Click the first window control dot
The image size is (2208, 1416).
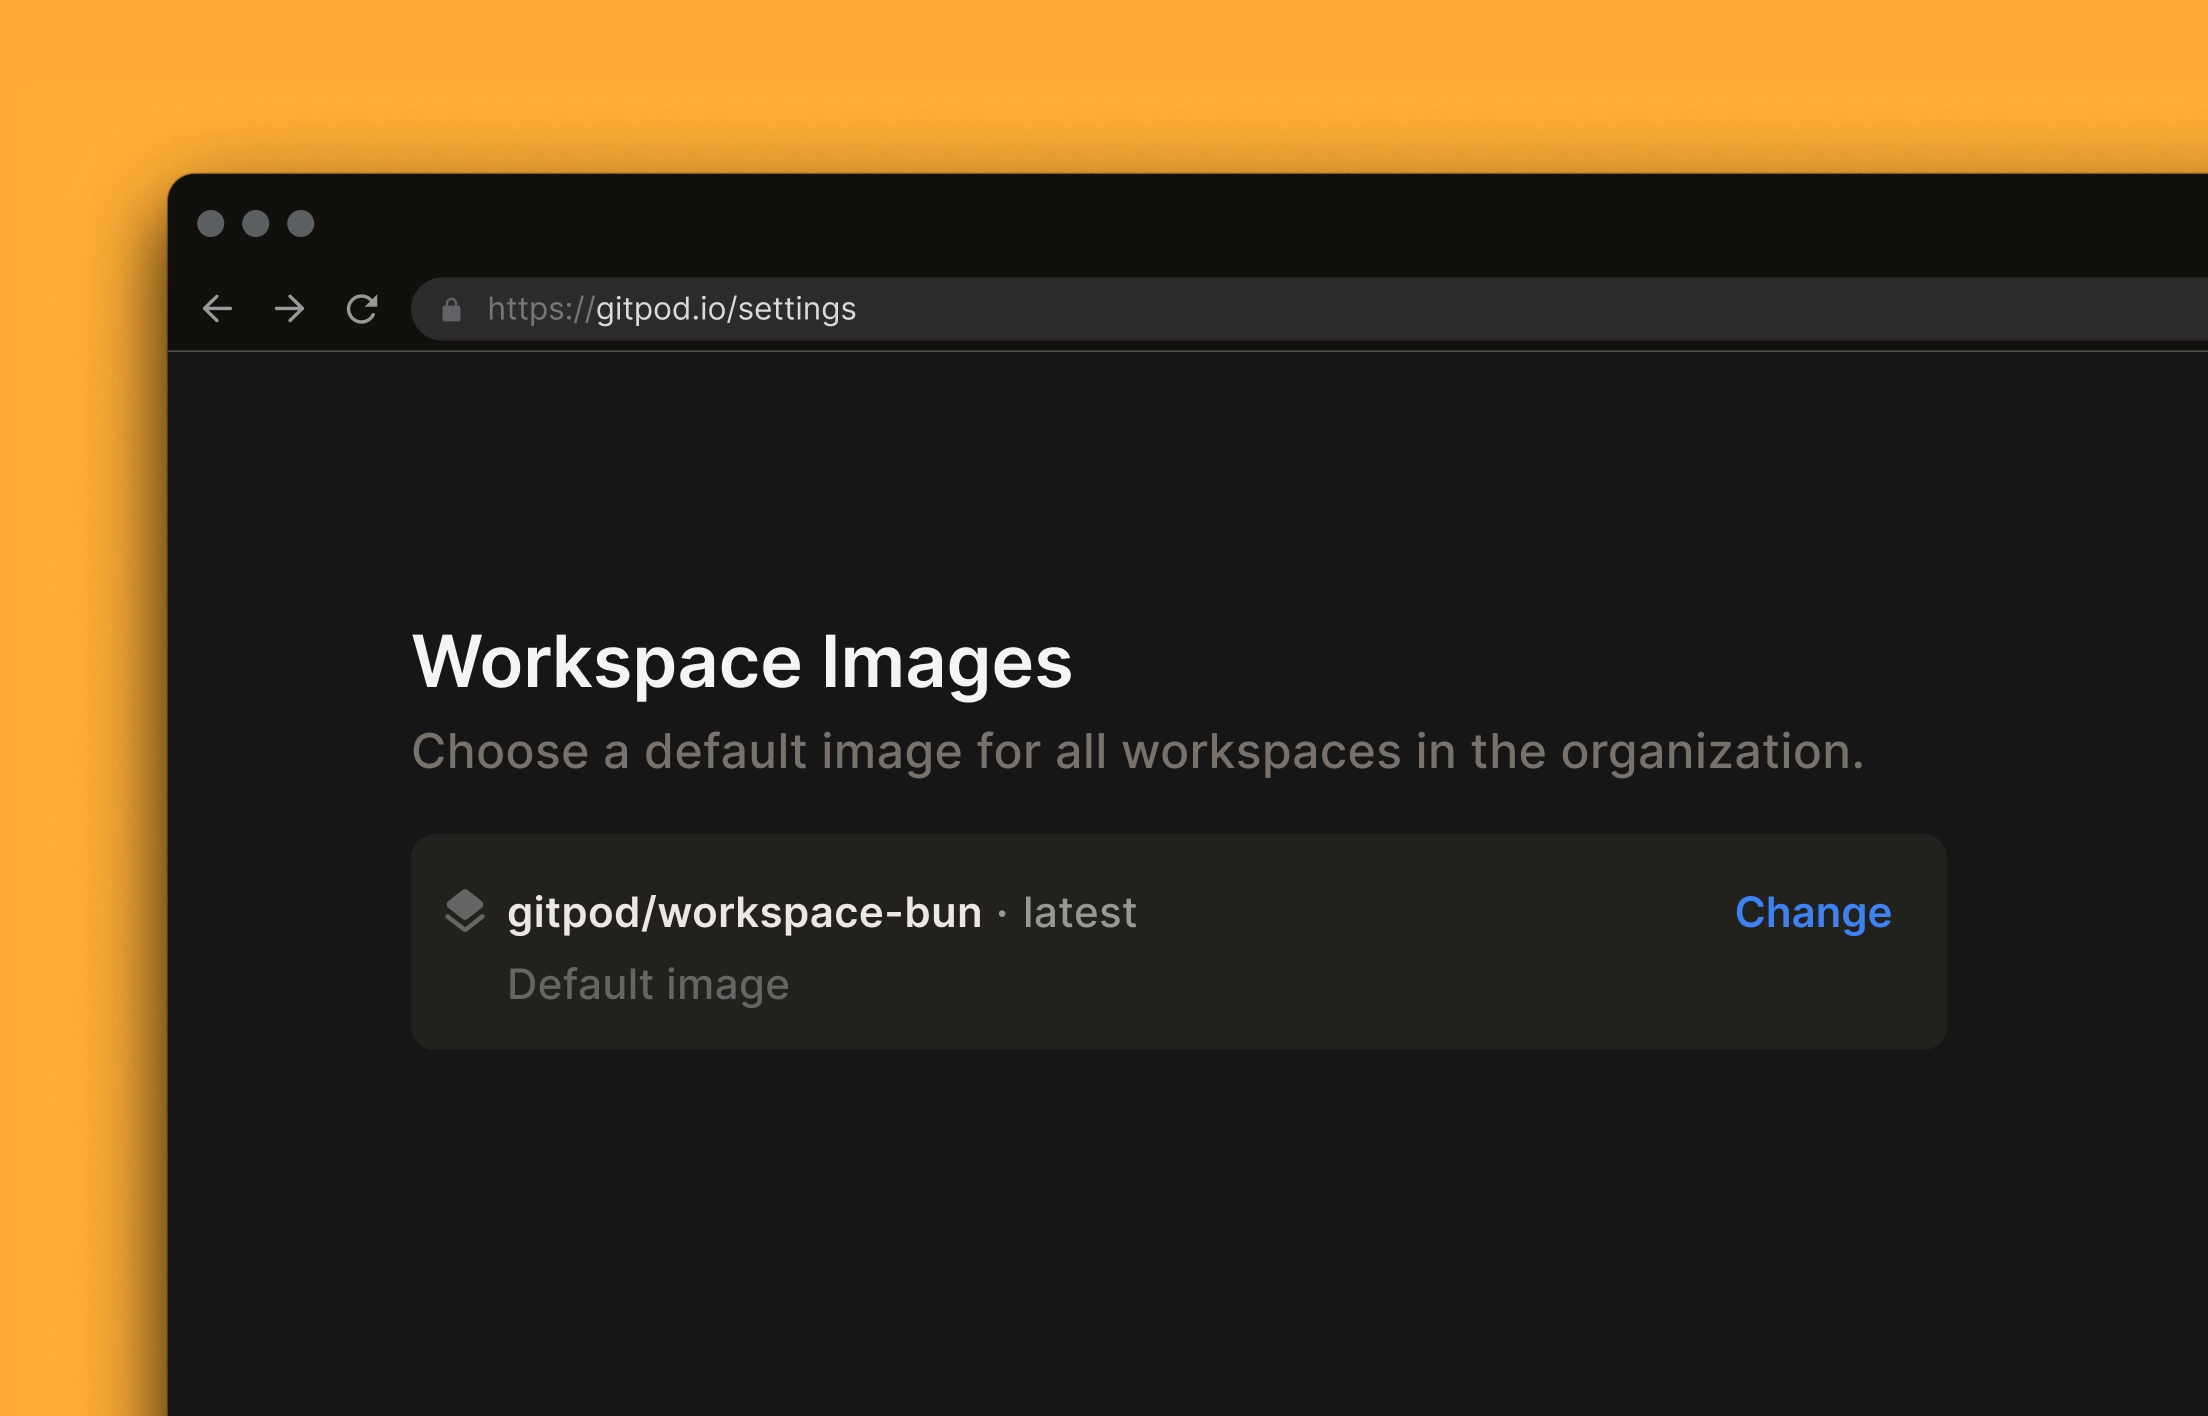pyautogui.click(x=211, y=223)
